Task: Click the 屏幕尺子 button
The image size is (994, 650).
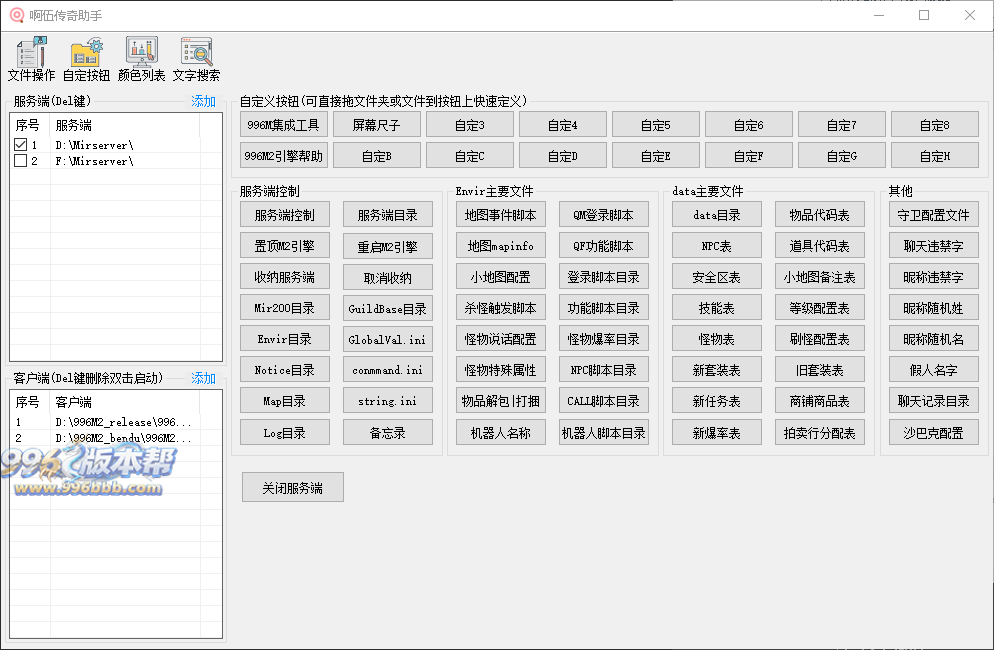Action: point(377,125)
